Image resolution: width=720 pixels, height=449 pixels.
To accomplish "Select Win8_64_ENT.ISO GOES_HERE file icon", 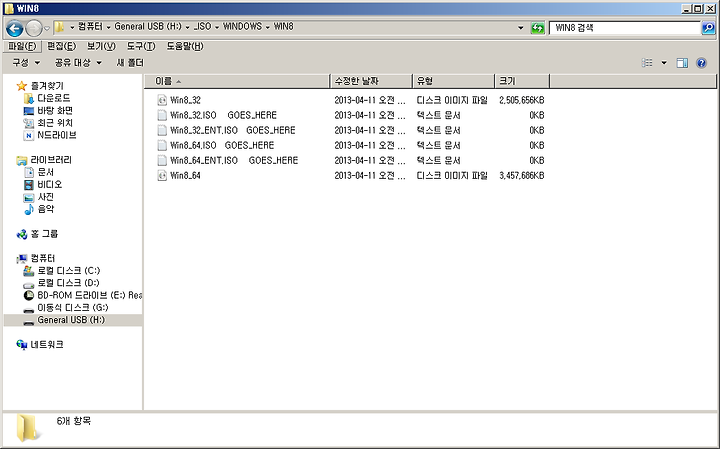I will (x=162, y=161).
